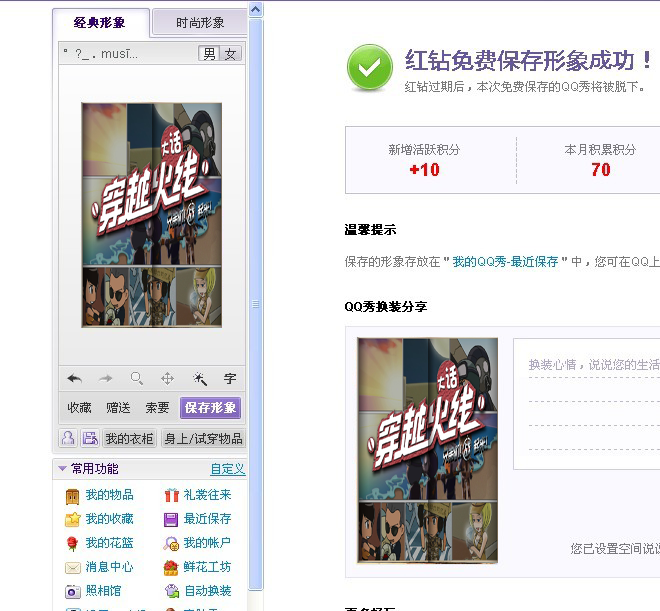Open the avatar silhouette icon button

point(68,438)
